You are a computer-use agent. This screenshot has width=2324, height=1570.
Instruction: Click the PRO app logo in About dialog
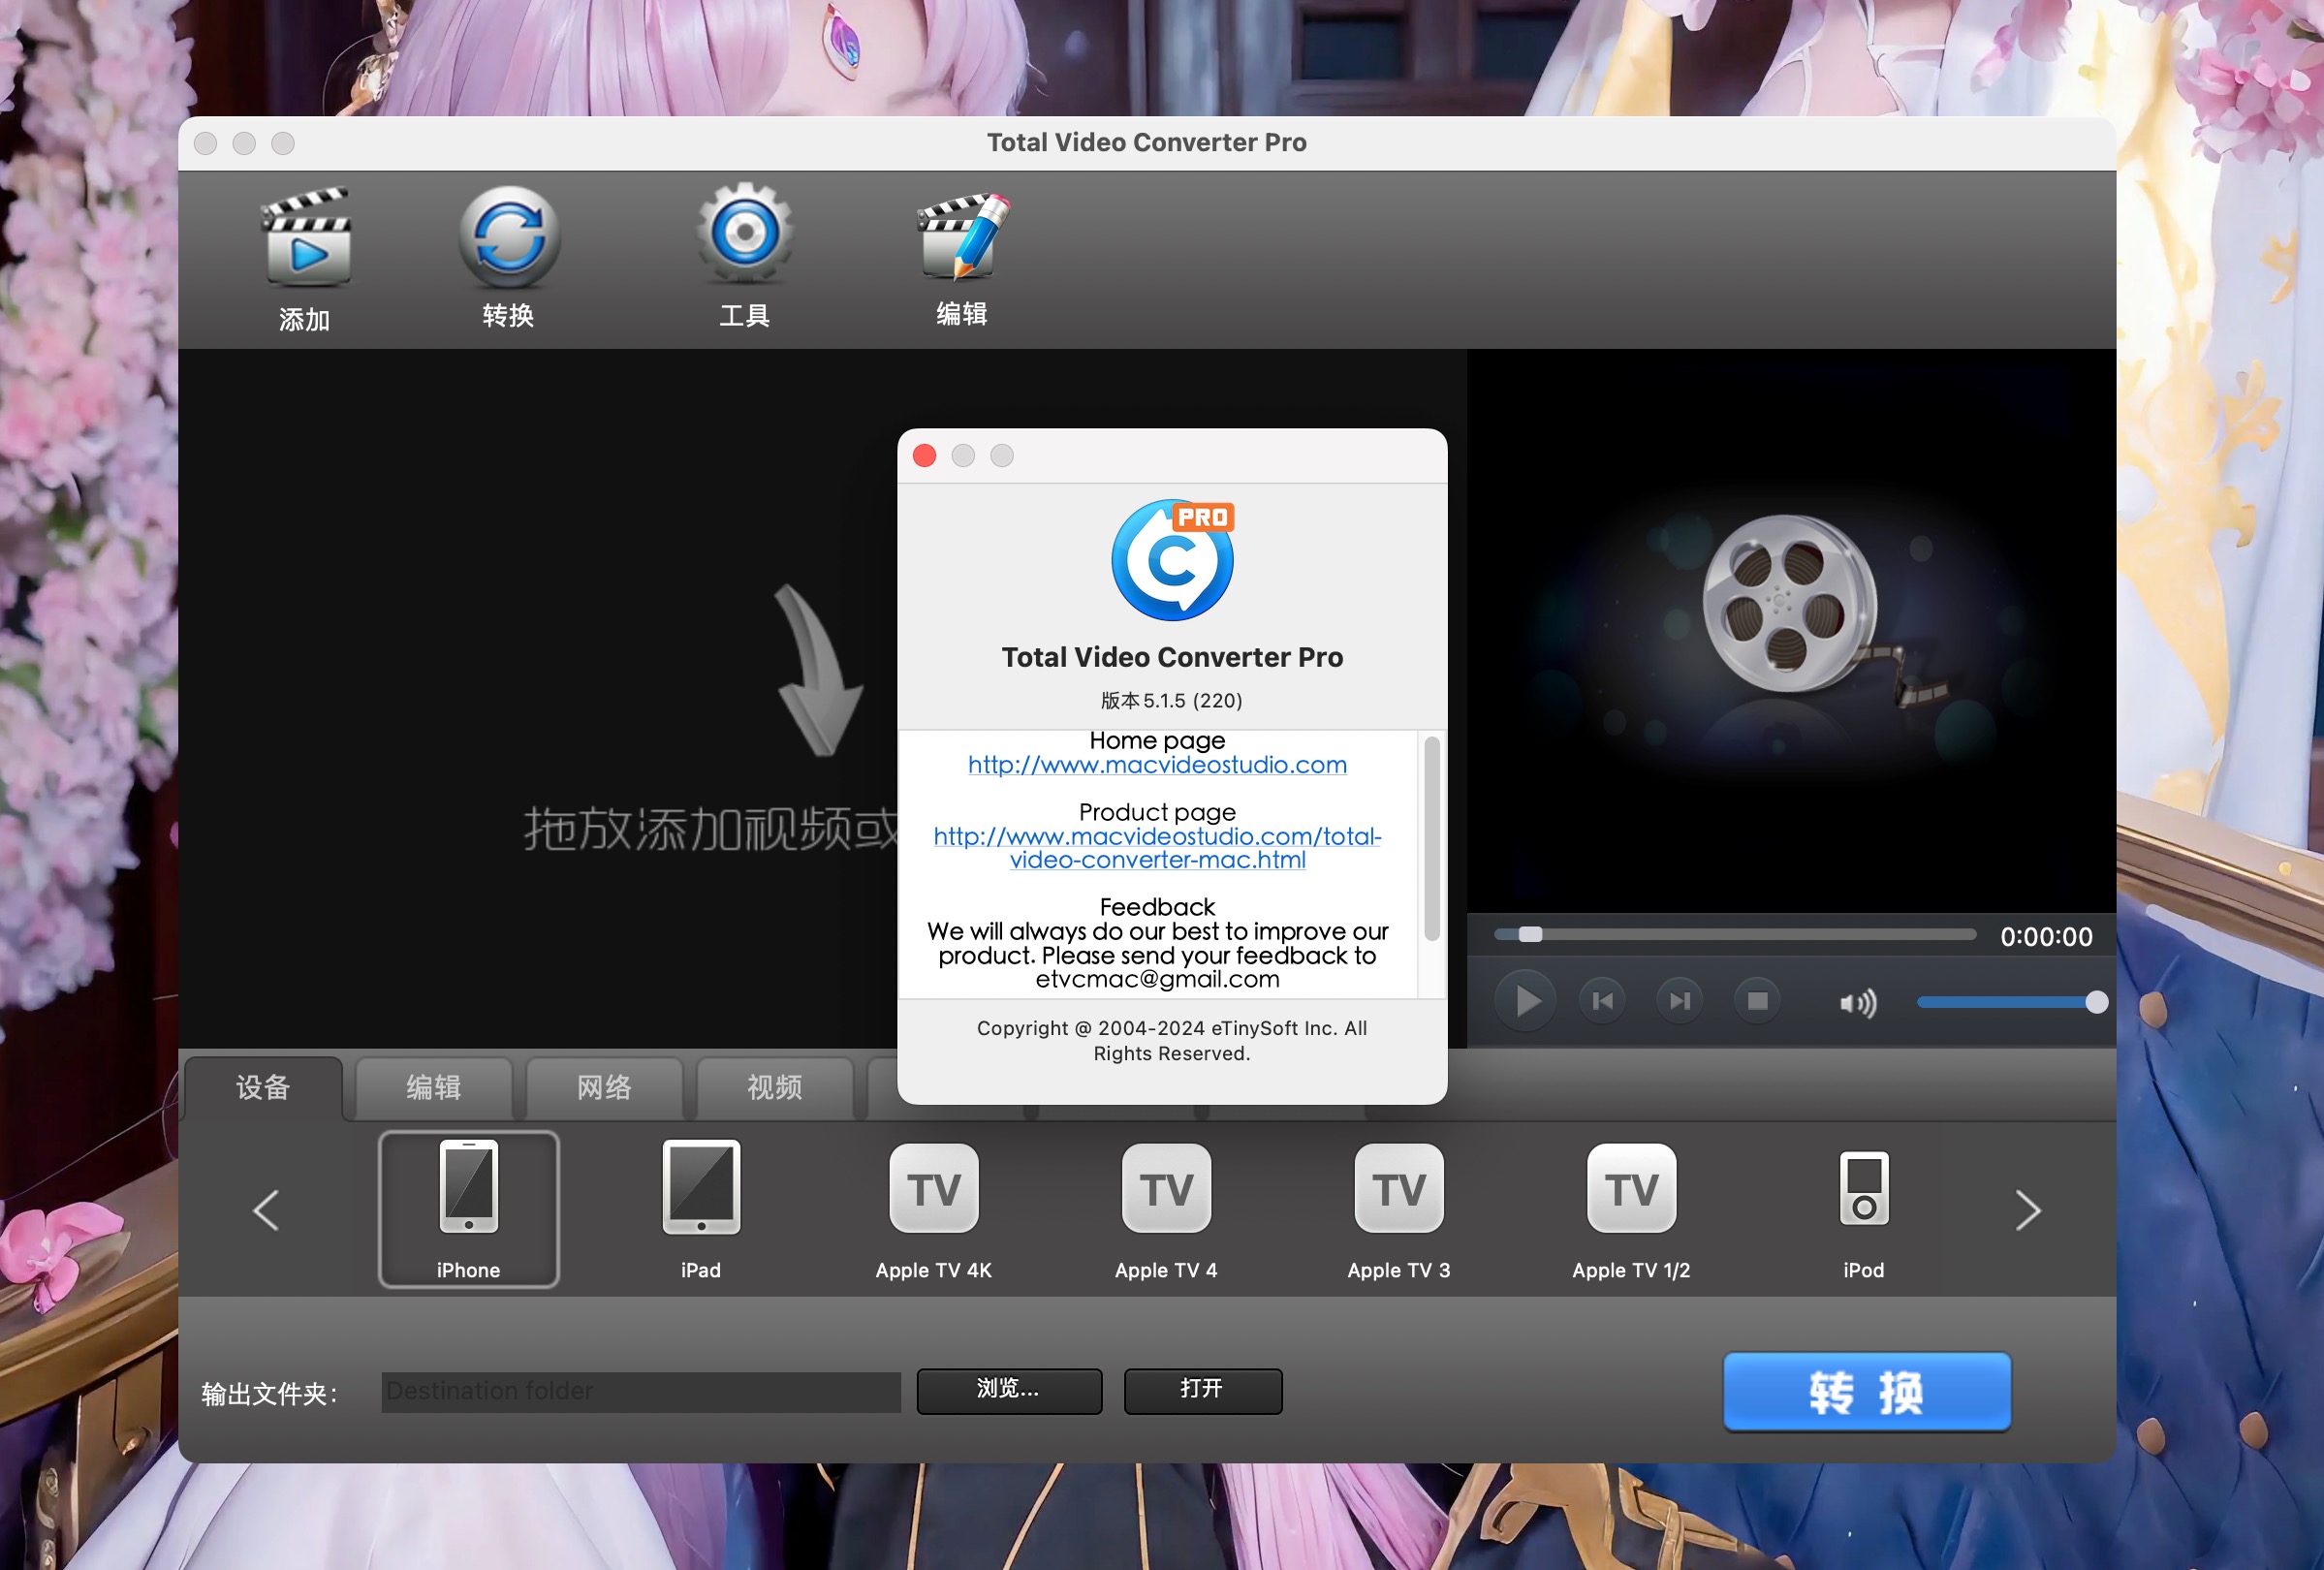(x=1172, y=560)
